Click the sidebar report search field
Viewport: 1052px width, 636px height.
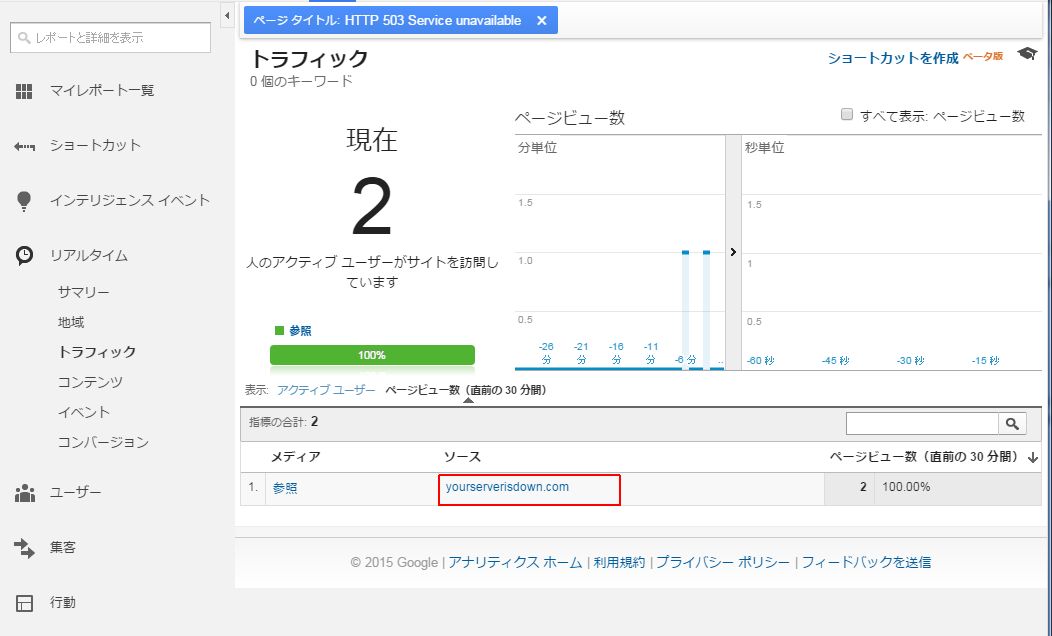111,38
